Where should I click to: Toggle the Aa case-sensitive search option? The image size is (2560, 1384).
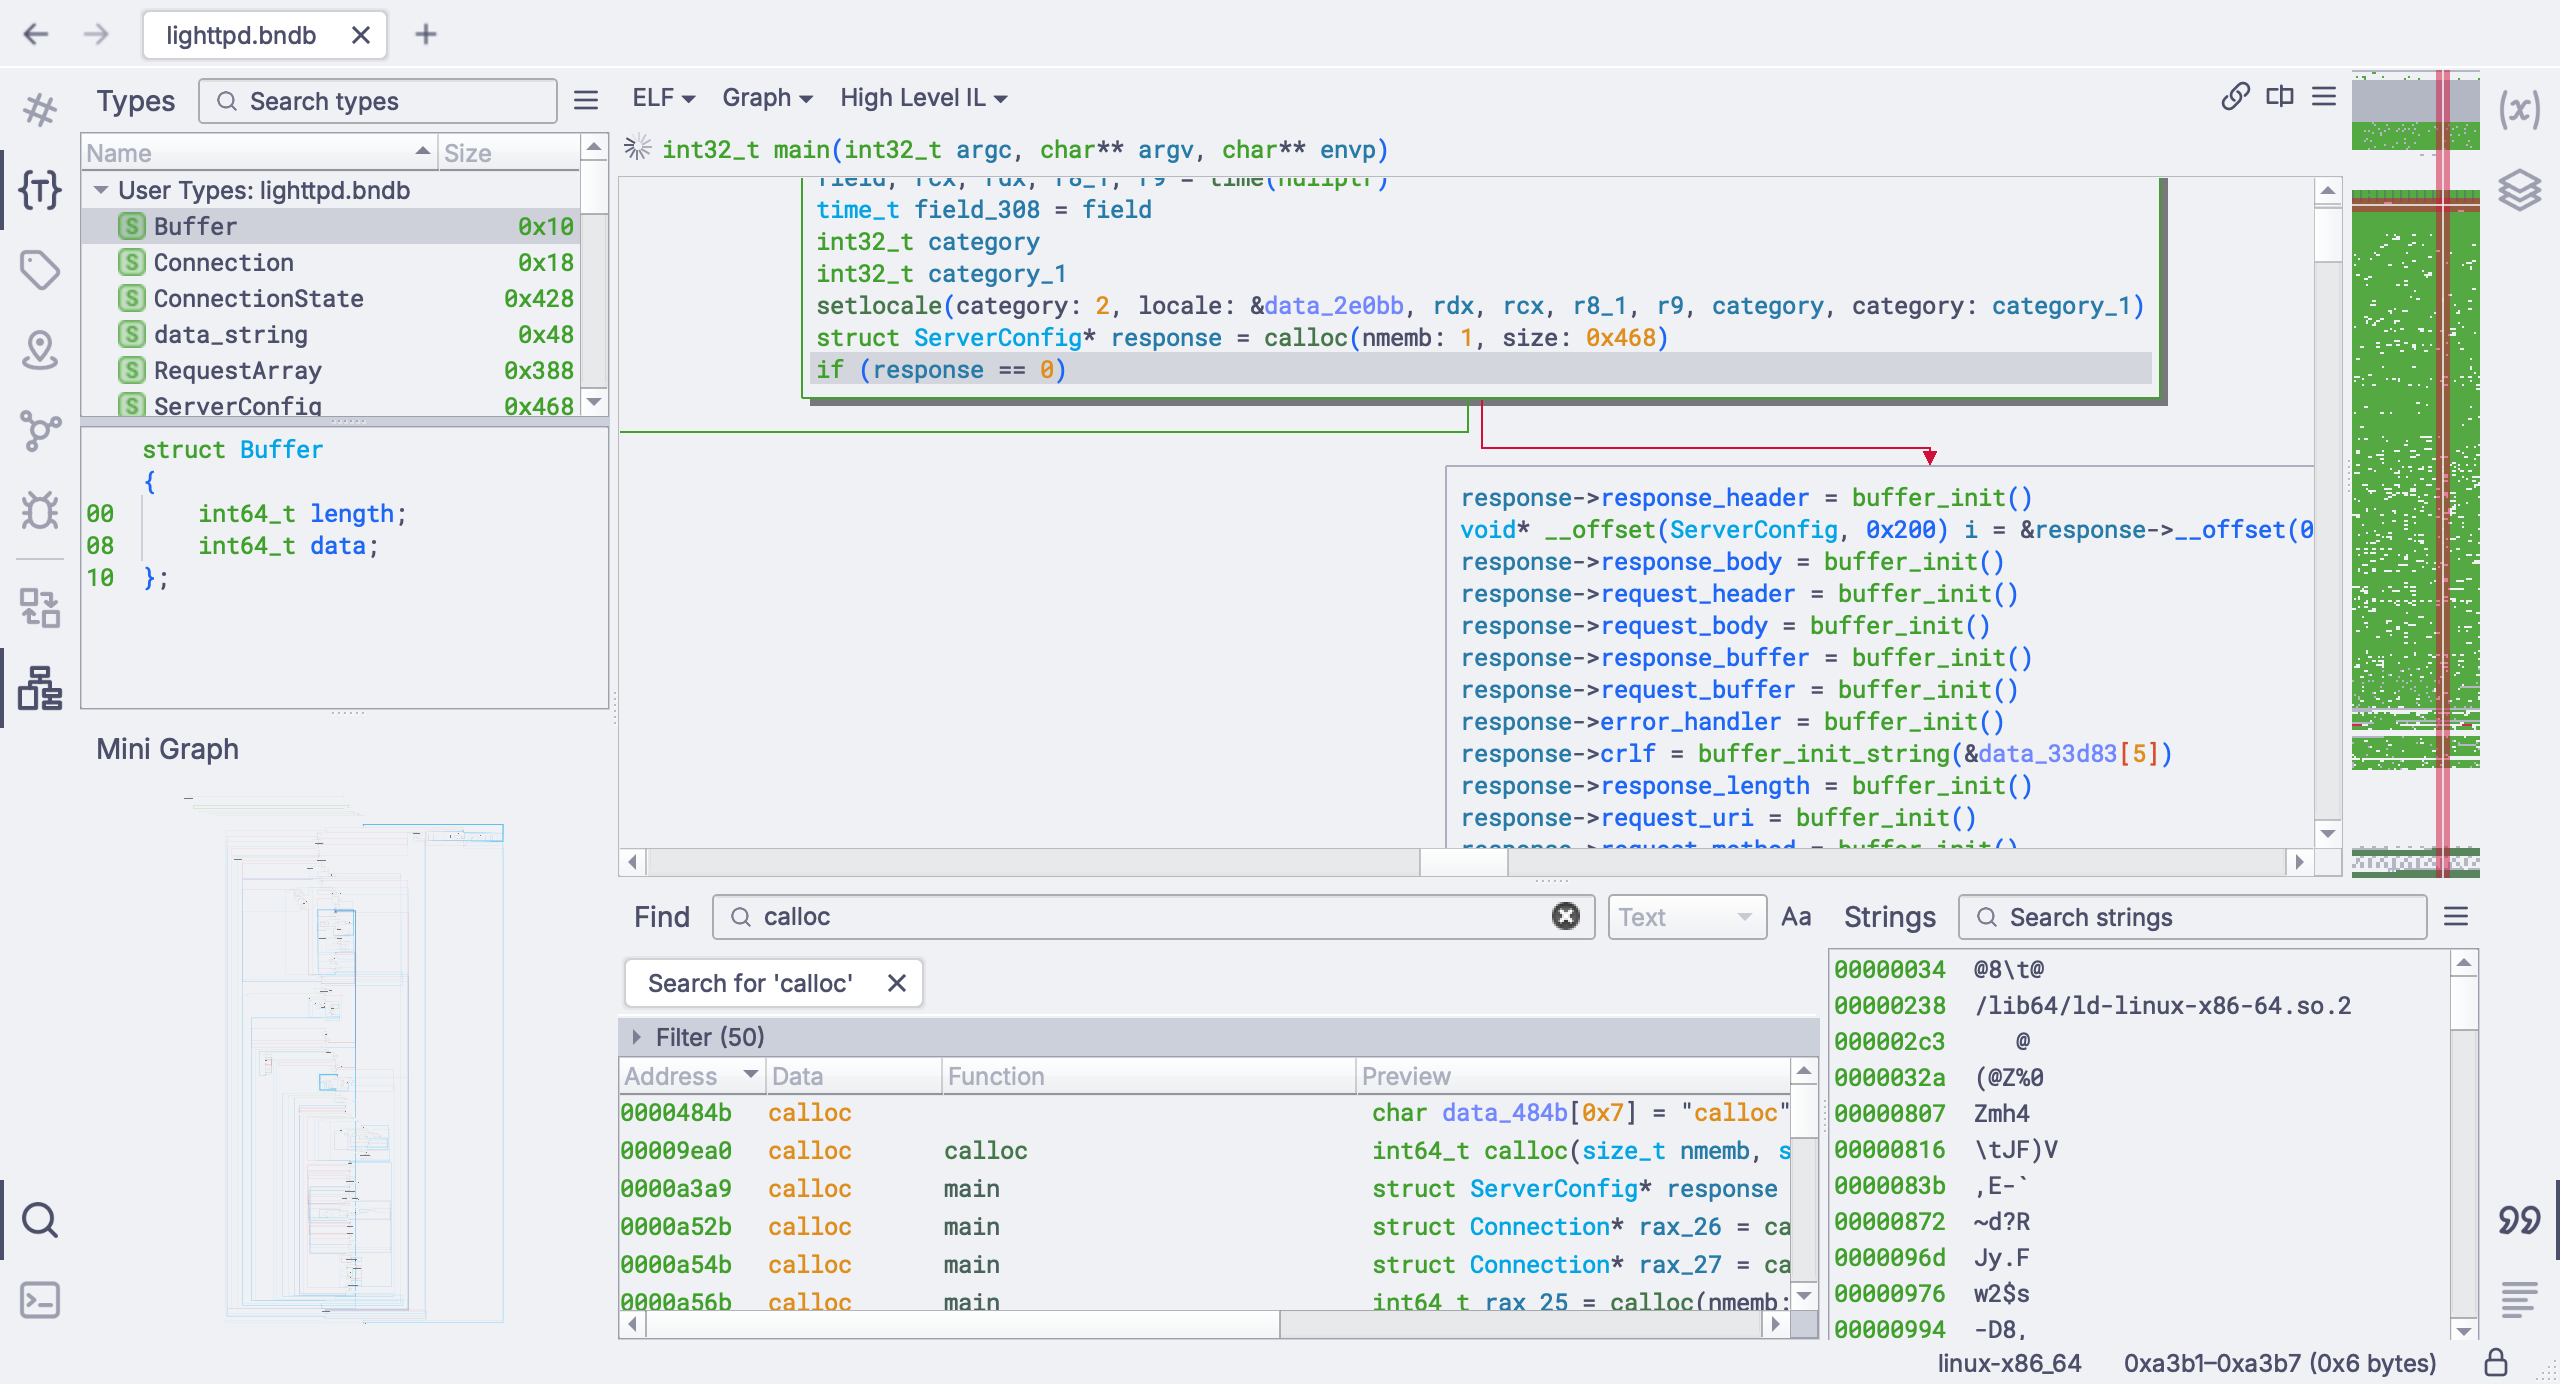click(x=1795, y=917)
